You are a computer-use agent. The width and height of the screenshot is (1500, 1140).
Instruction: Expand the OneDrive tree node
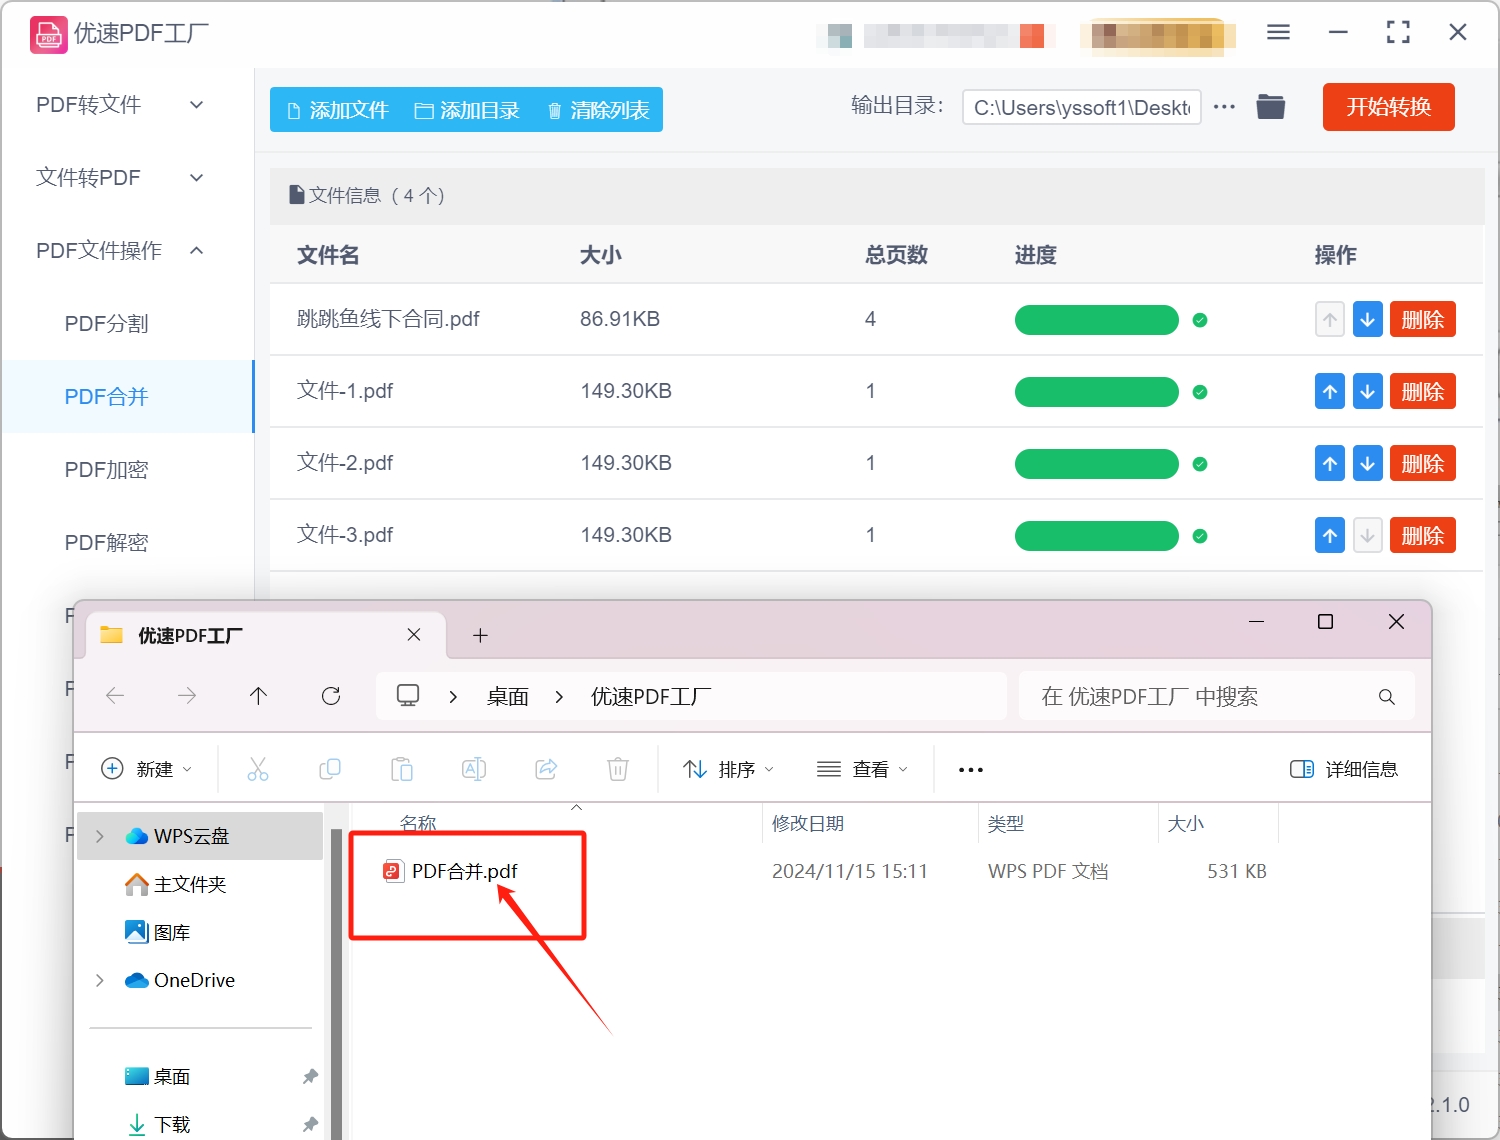[x=100, y=980]
